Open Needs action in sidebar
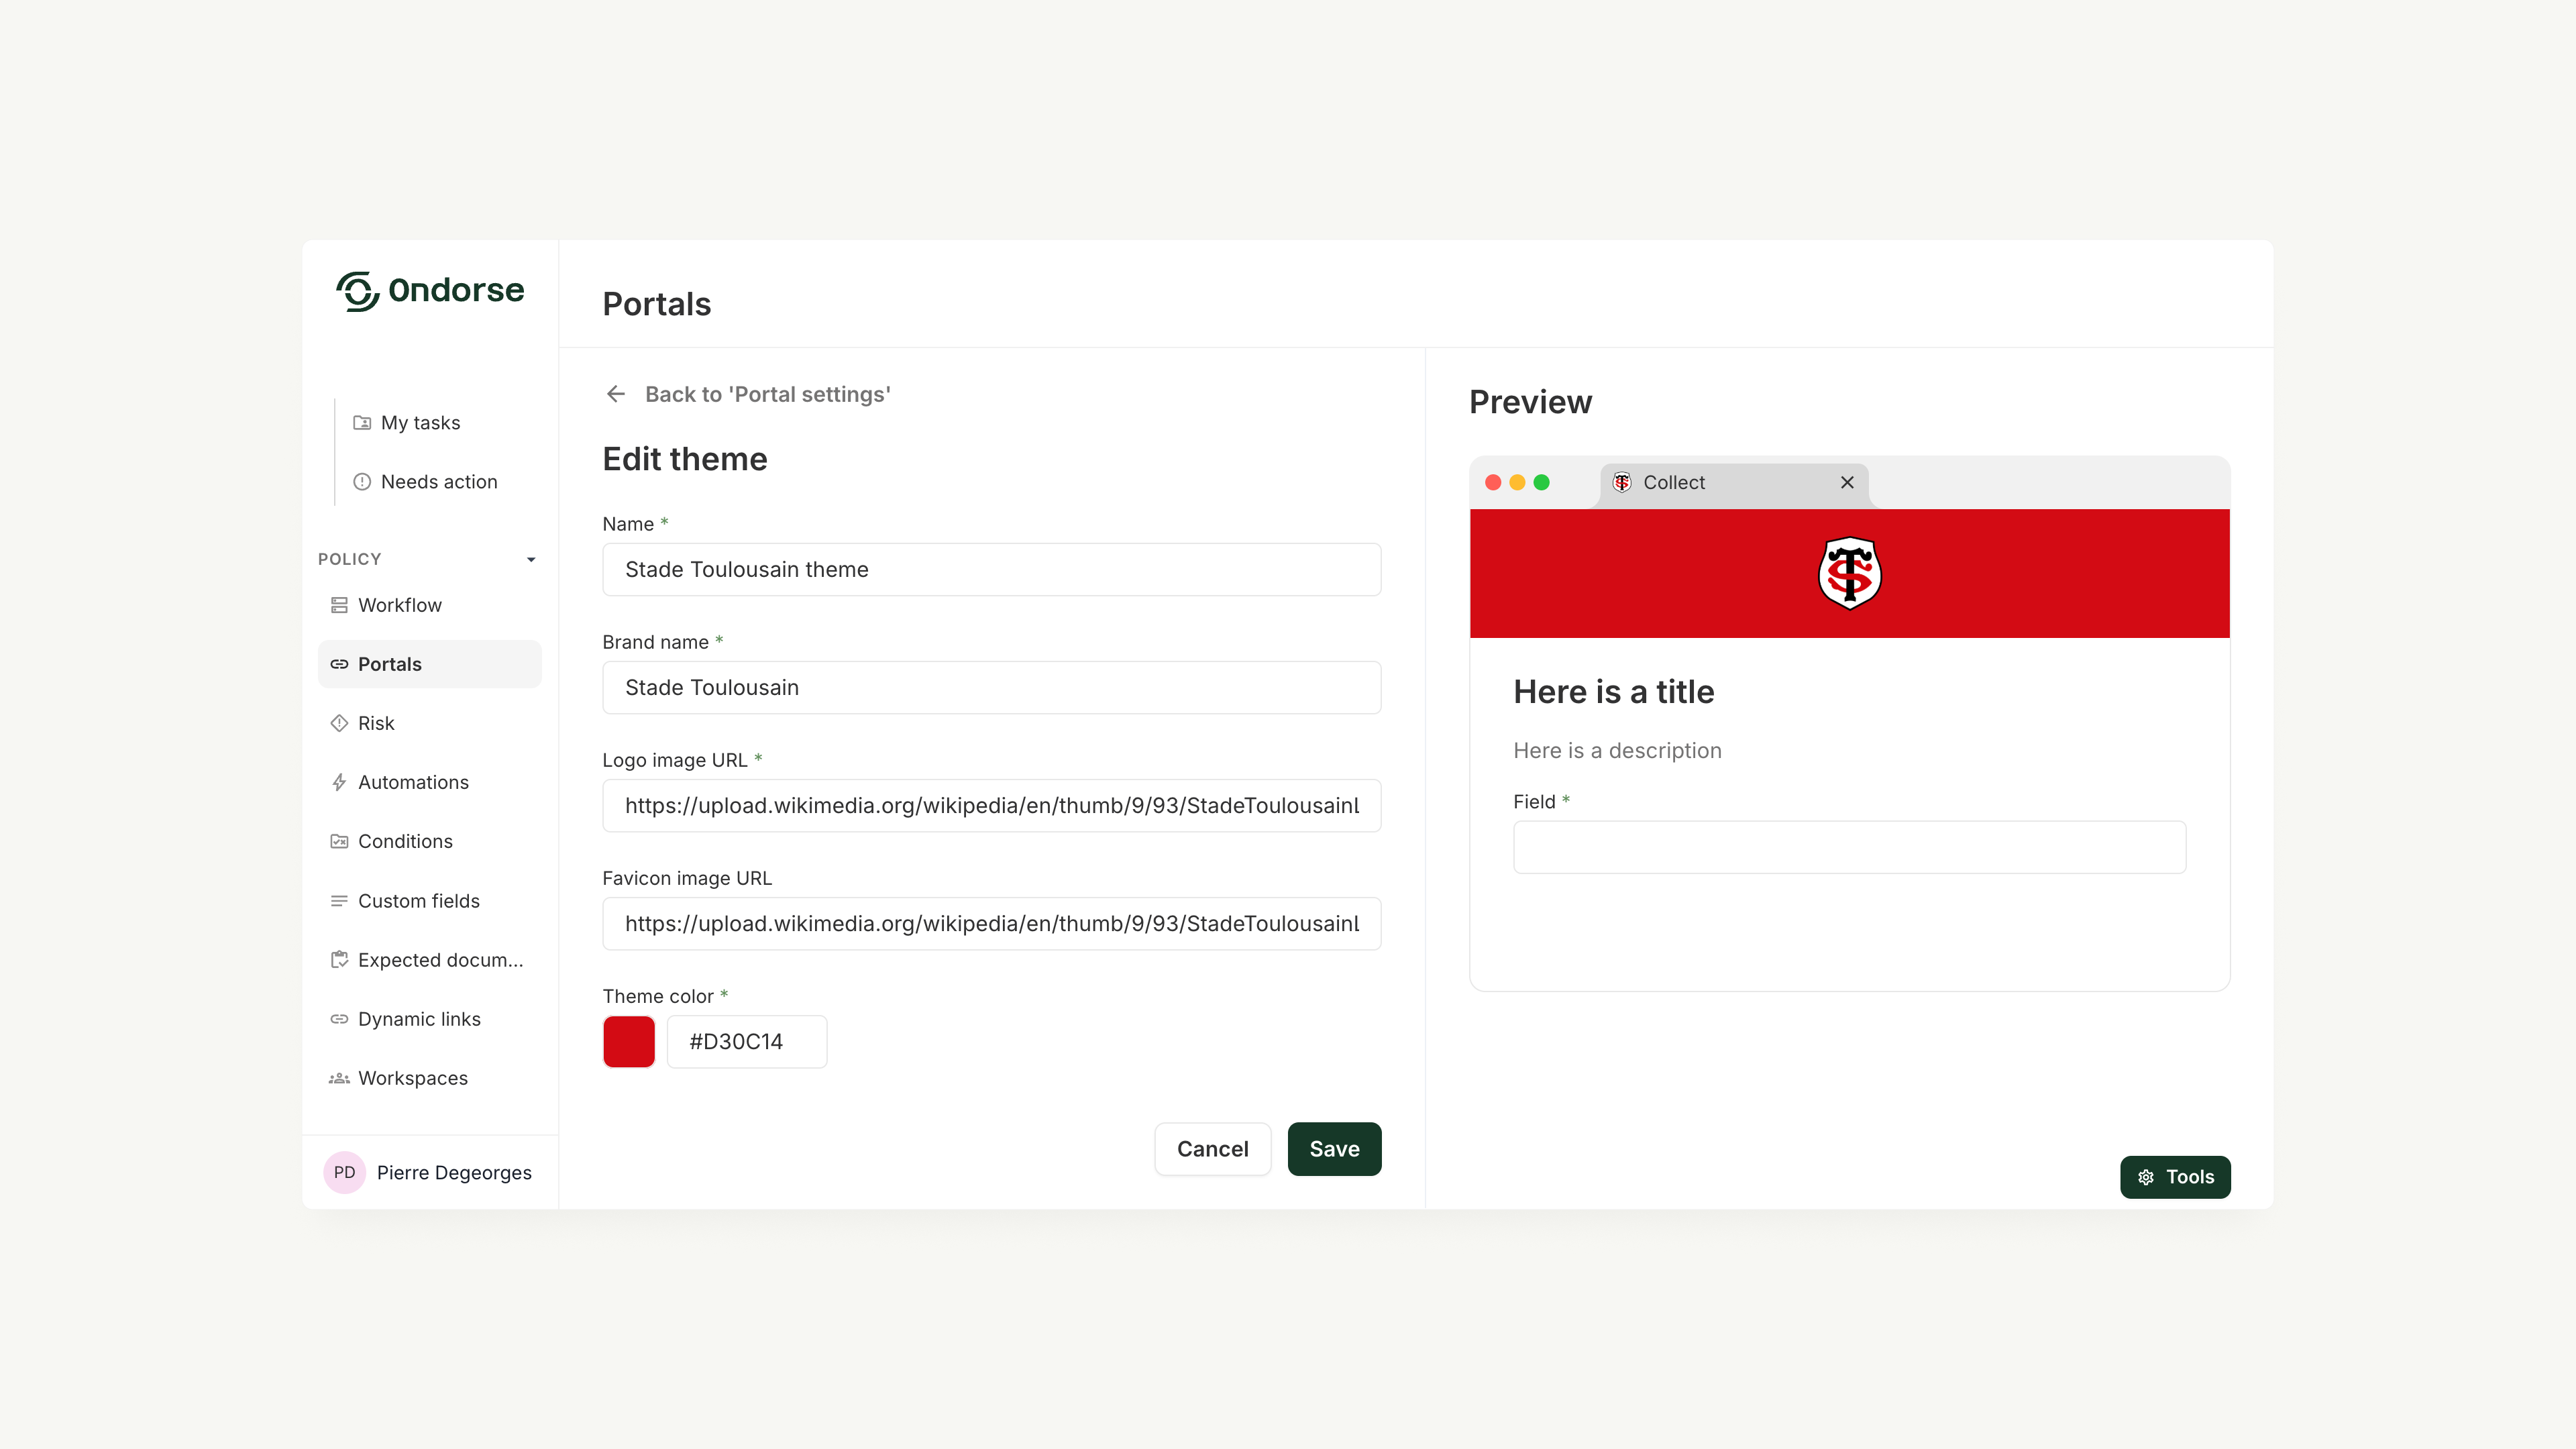 point(438,482)
